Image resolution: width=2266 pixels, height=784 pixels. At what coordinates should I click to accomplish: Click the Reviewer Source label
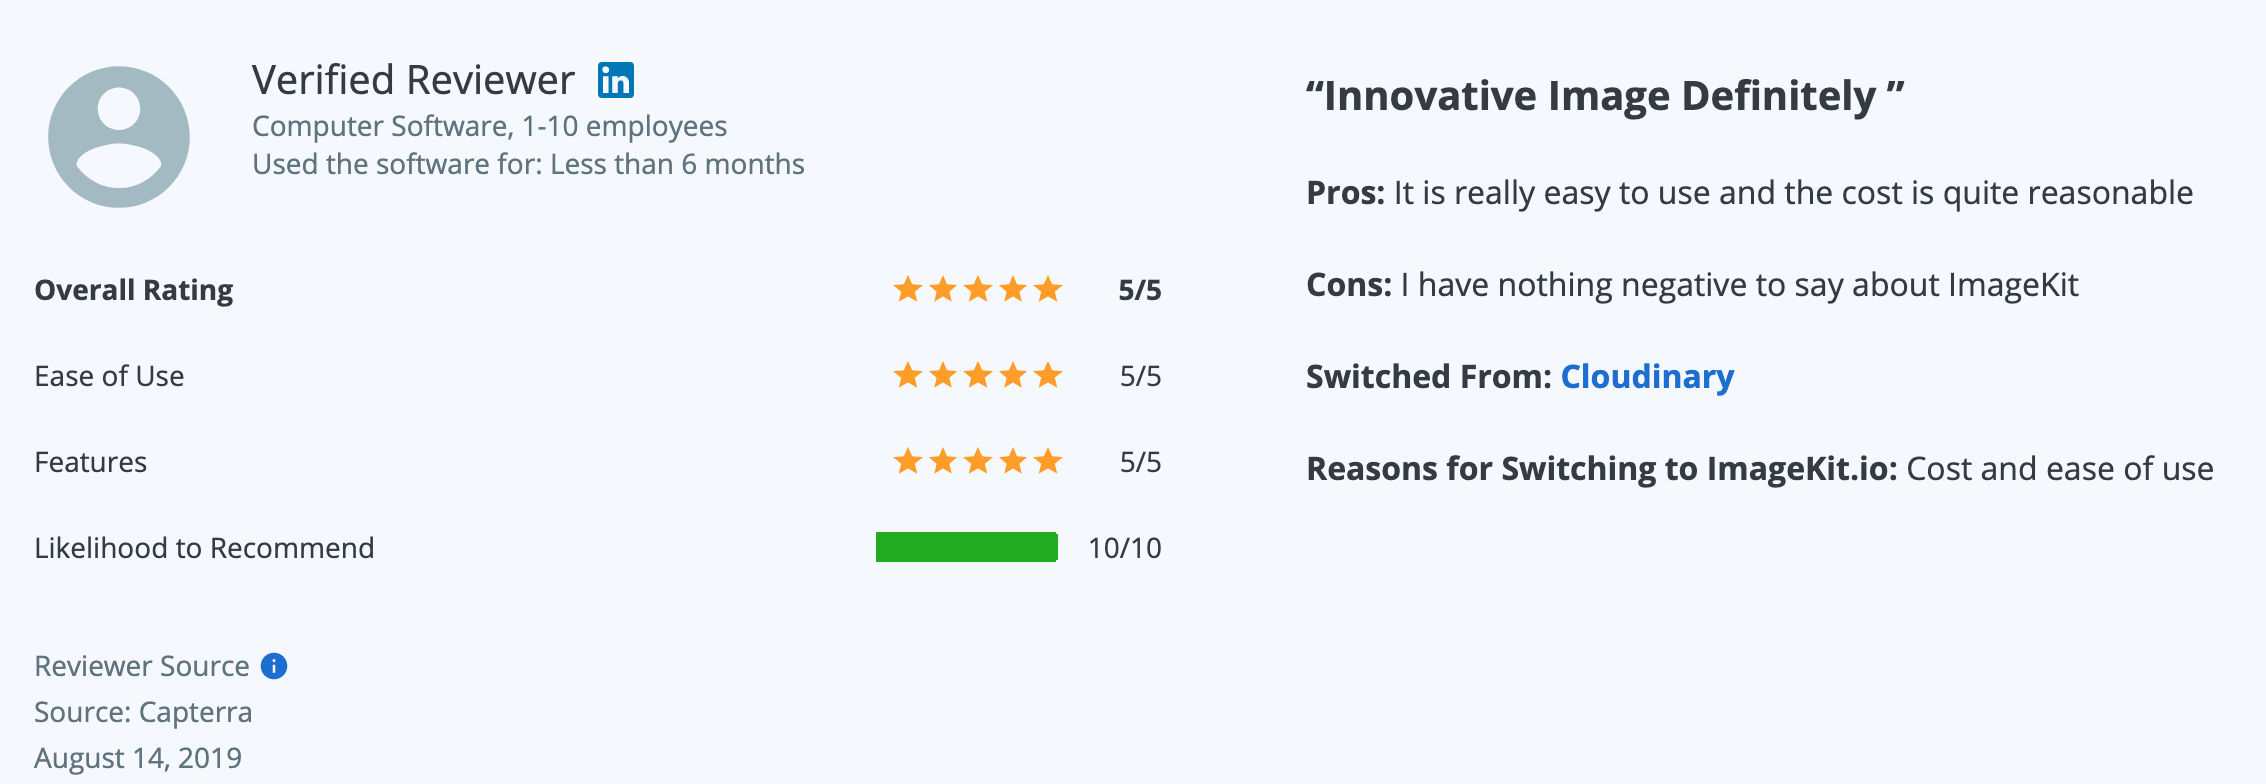142,666
